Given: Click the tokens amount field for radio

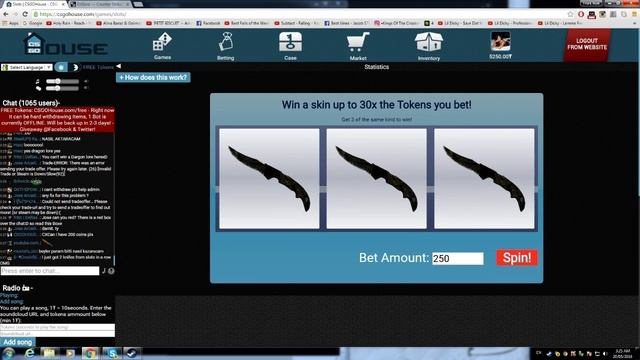Looking at the screenshot, I should point(58,327).
